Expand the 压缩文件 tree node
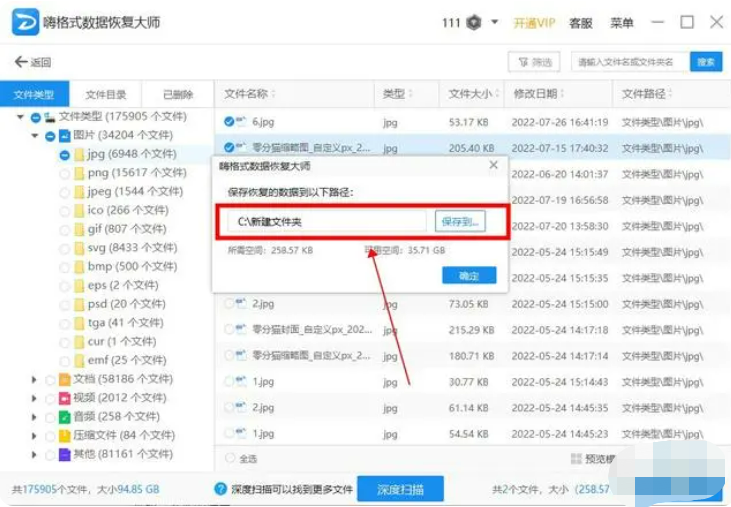The image size is (731, 507). (x=34, y=436)
